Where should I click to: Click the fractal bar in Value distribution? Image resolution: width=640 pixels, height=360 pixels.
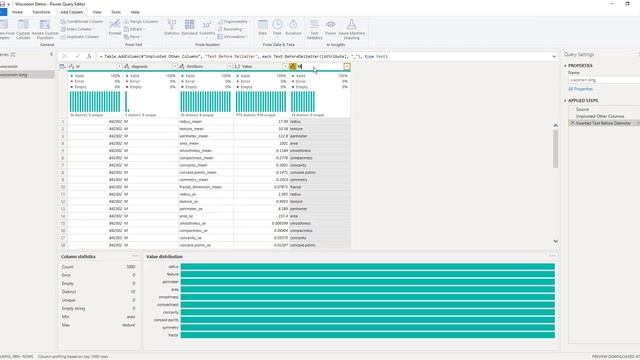click(x=367, y=335)
